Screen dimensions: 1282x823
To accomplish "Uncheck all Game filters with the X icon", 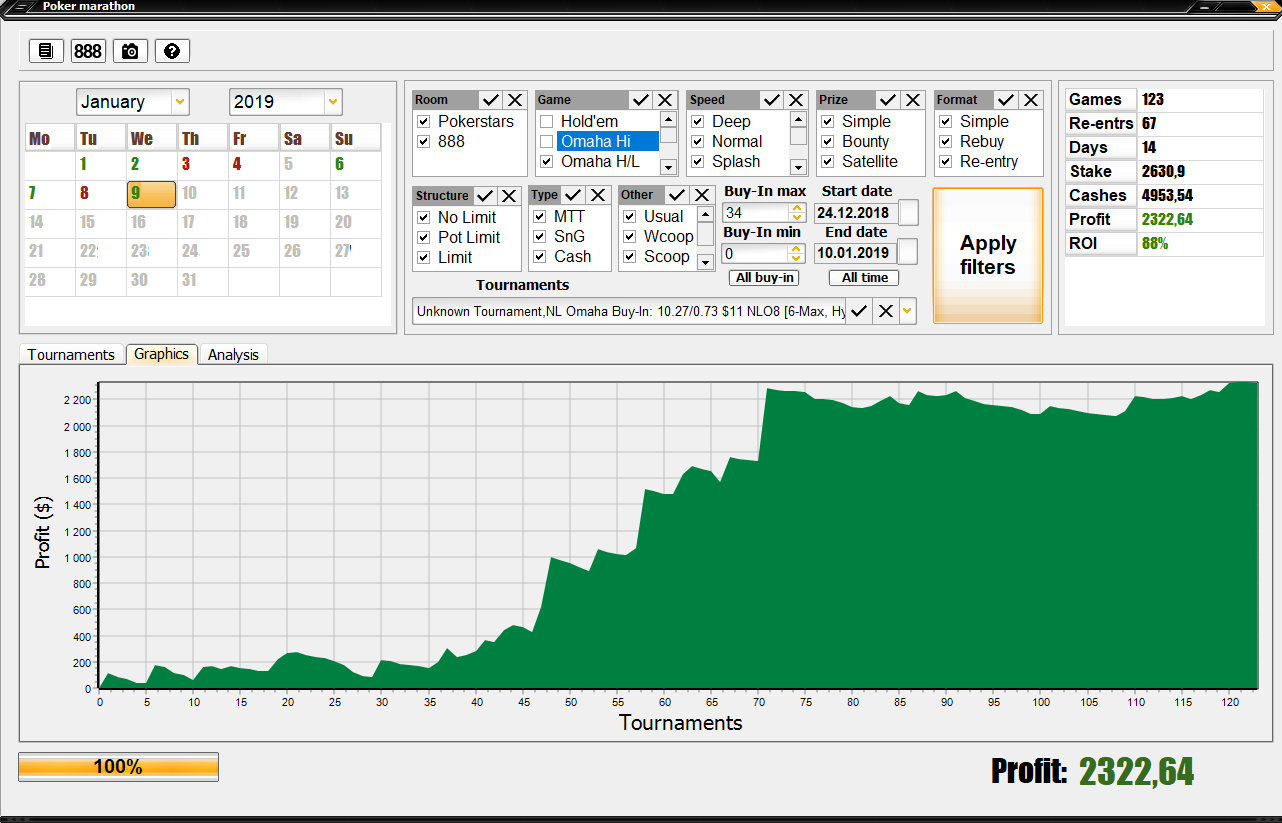I will pos(665,100).
